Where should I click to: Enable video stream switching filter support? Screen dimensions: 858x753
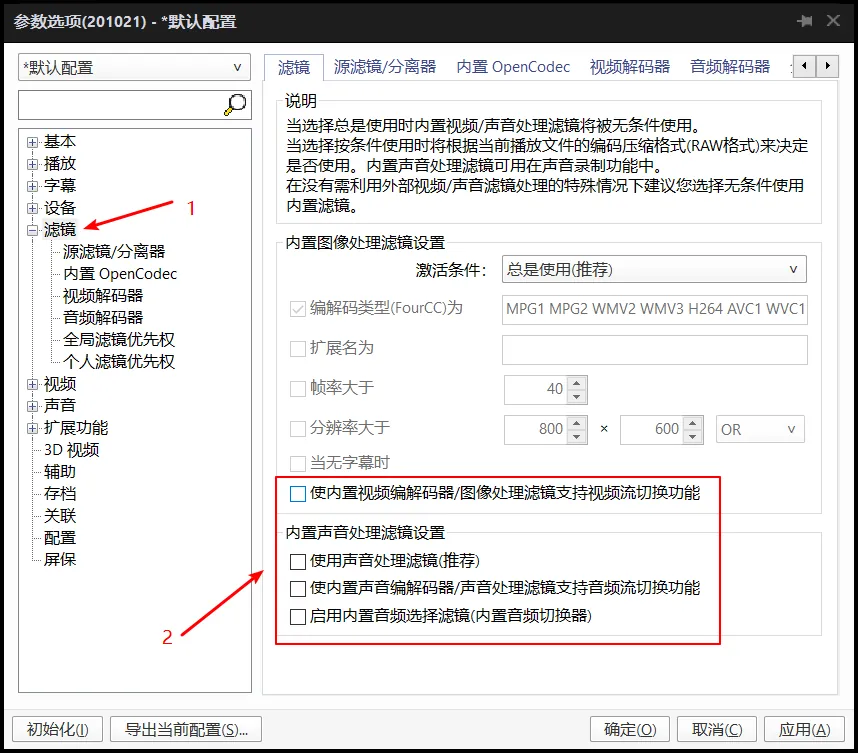coord(296,493)
